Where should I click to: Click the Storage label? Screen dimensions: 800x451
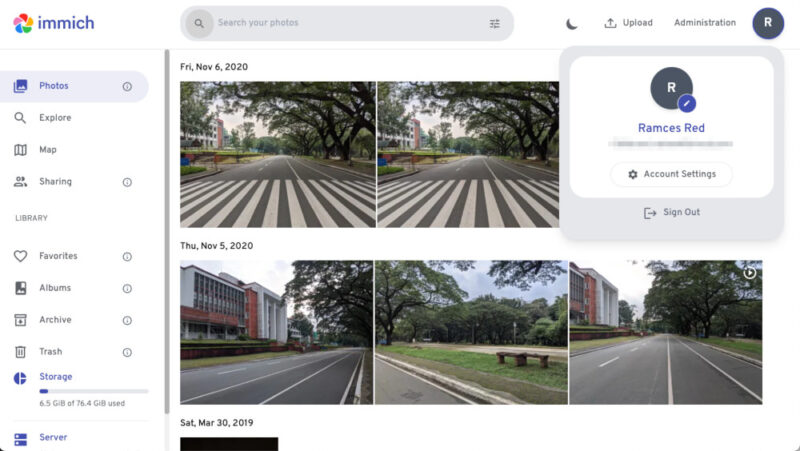[x=56, y=377]
